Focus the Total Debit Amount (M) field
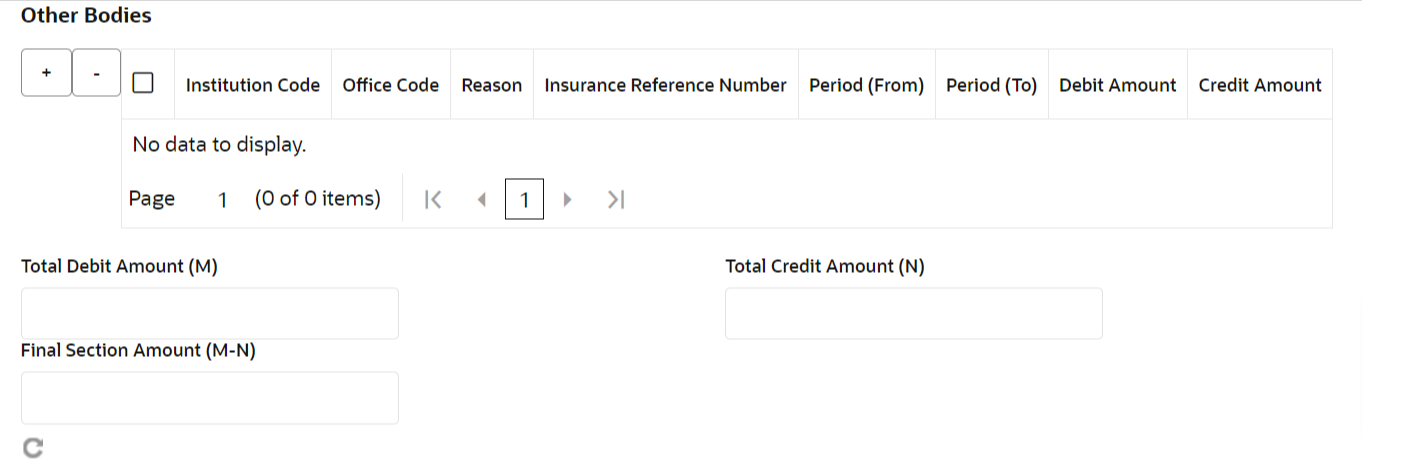This screenshot has width=1427, height=462. coord(210,314)
